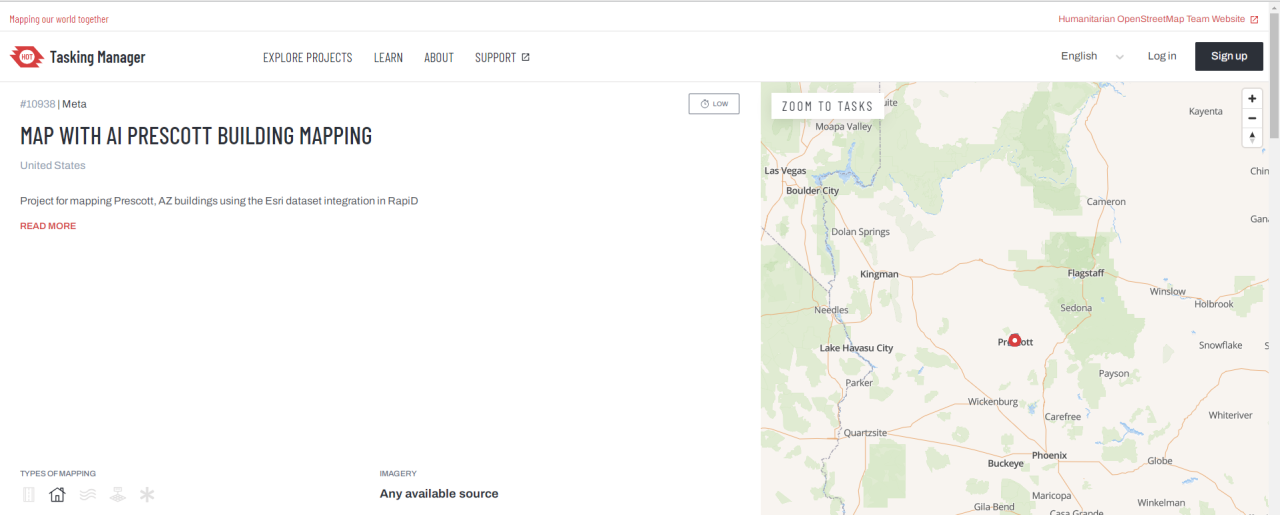This screenshot has width=1280, height=515.
Task: Click the Types of Mapping heading
Action: click(58, 474)
